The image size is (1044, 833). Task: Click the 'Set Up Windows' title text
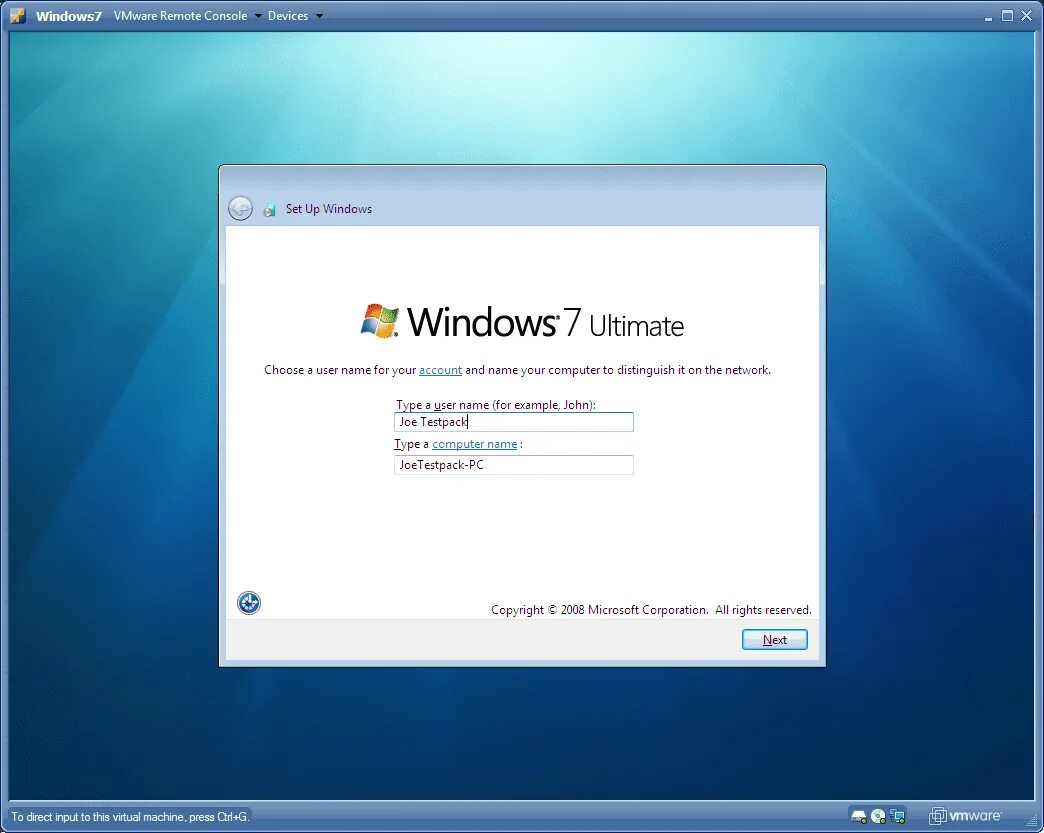pos(329,208)
